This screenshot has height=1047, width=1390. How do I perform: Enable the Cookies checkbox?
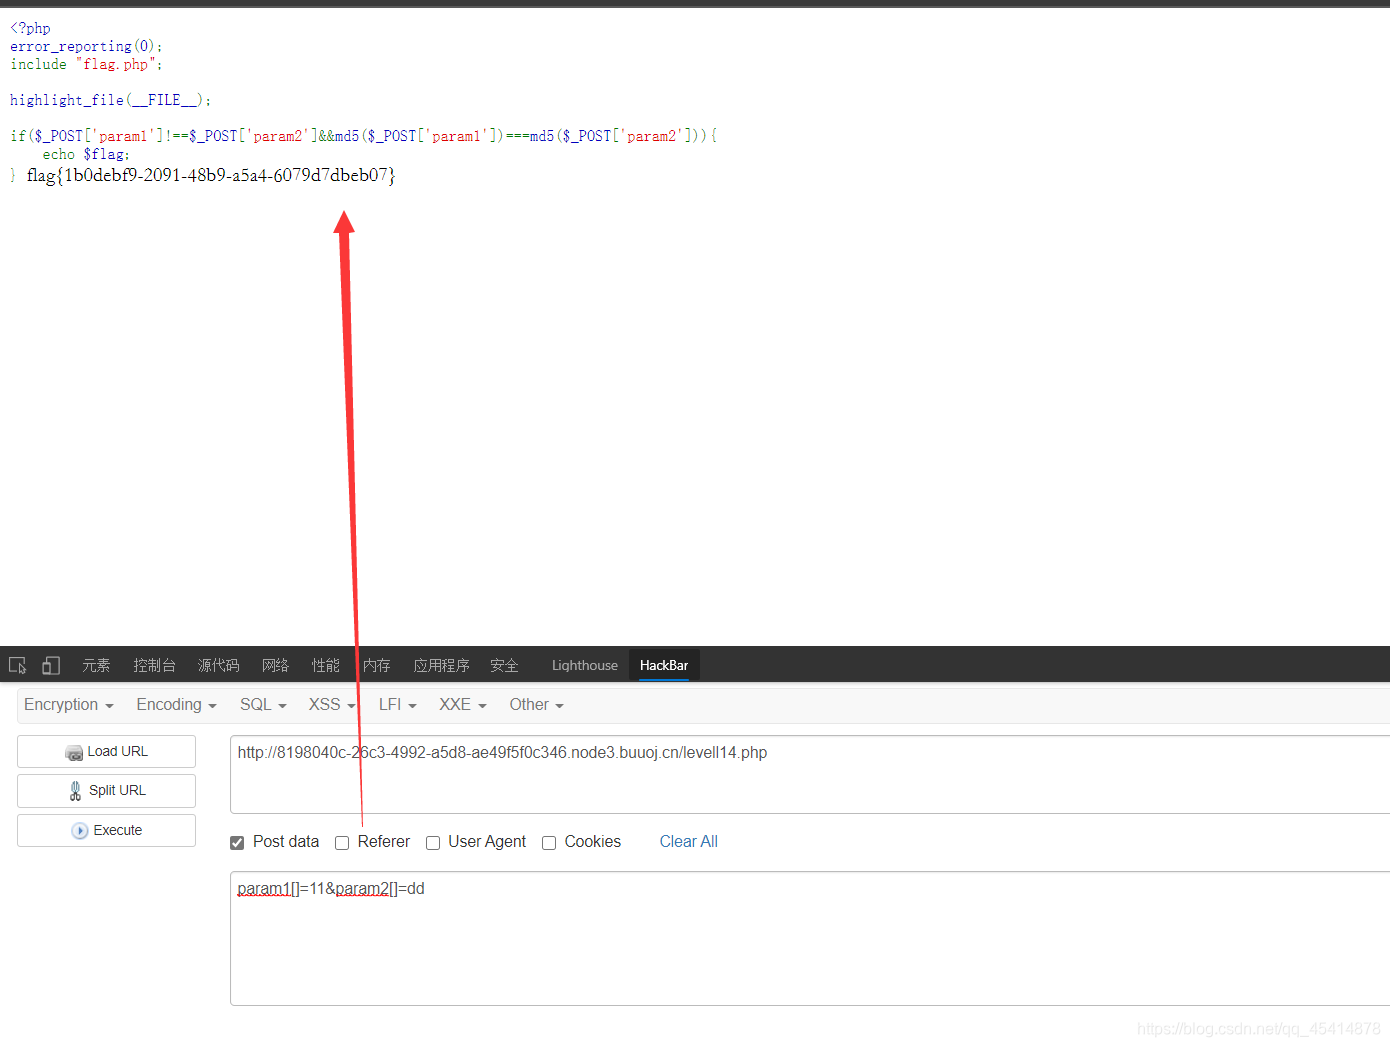(549, 843)
